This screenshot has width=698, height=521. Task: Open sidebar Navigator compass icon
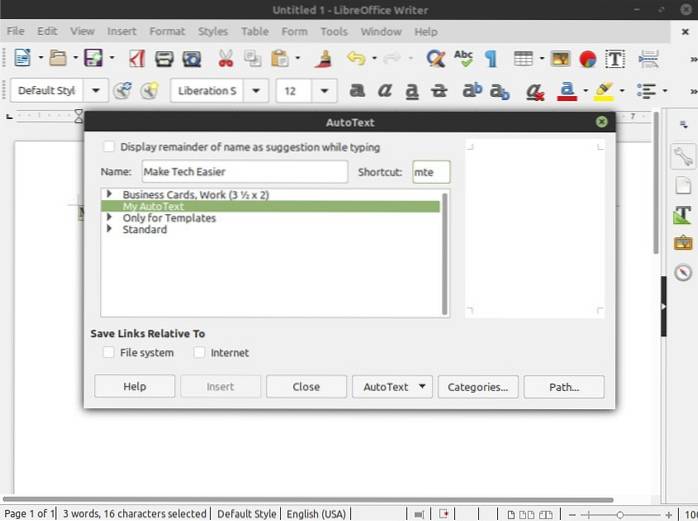pos(683,272)
